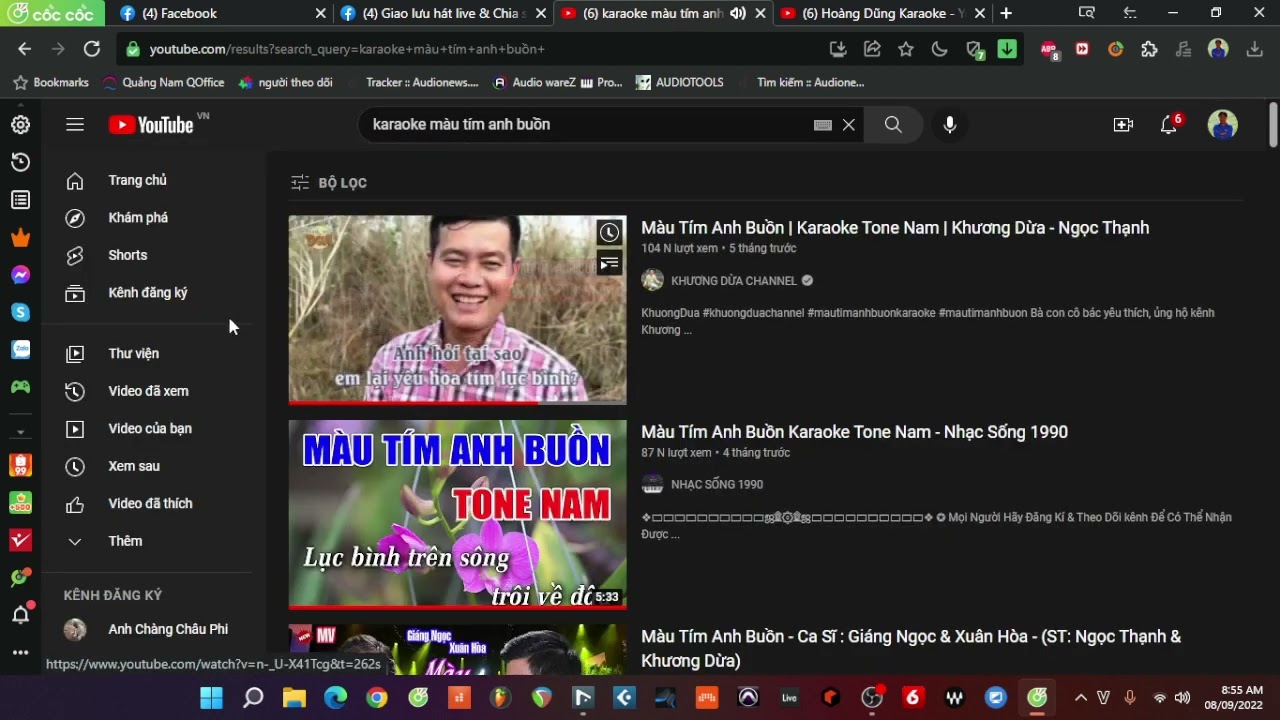
Task: Open the YouTube guide hamburger menu
Action: pyautogui.click(x=75, y=125)
